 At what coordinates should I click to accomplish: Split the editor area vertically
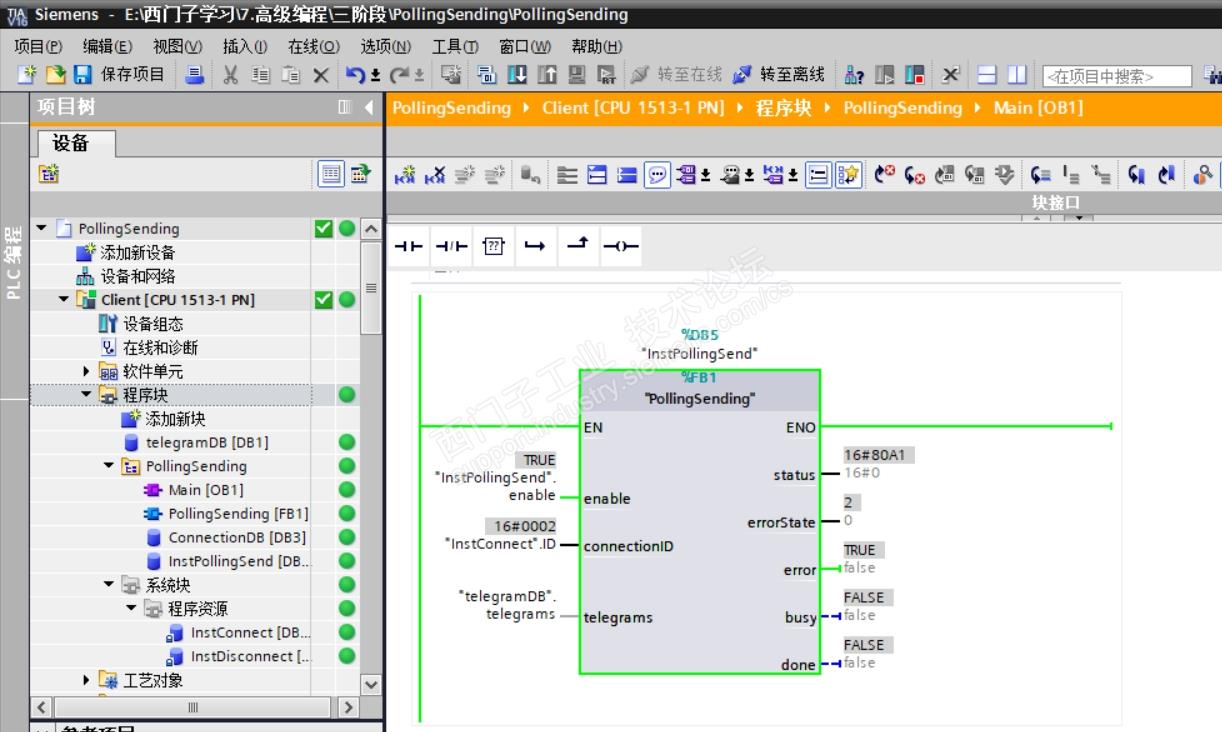coord(1017,74)
